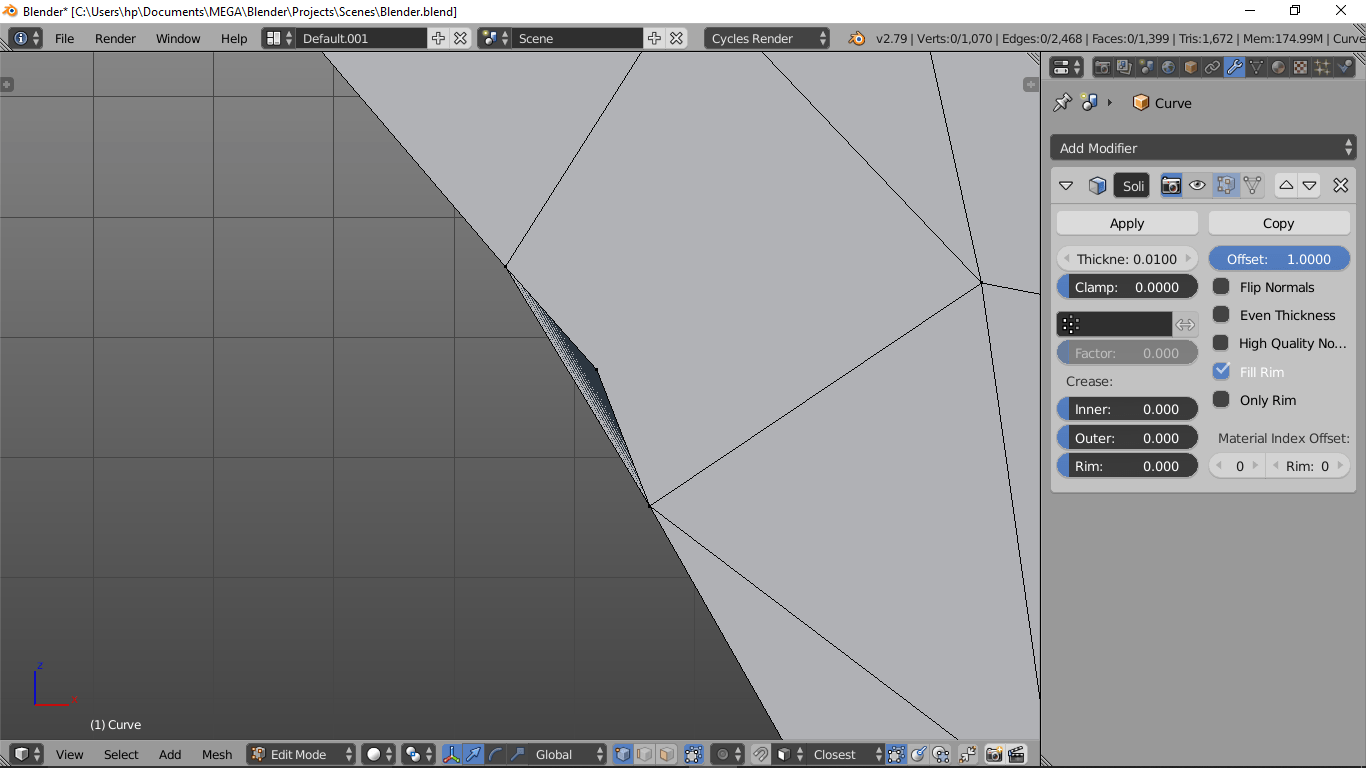This screenshot has width=1366, height=768.
Task: Select the Modifier properties wrench icon
Action: (x=1234, y=67)
